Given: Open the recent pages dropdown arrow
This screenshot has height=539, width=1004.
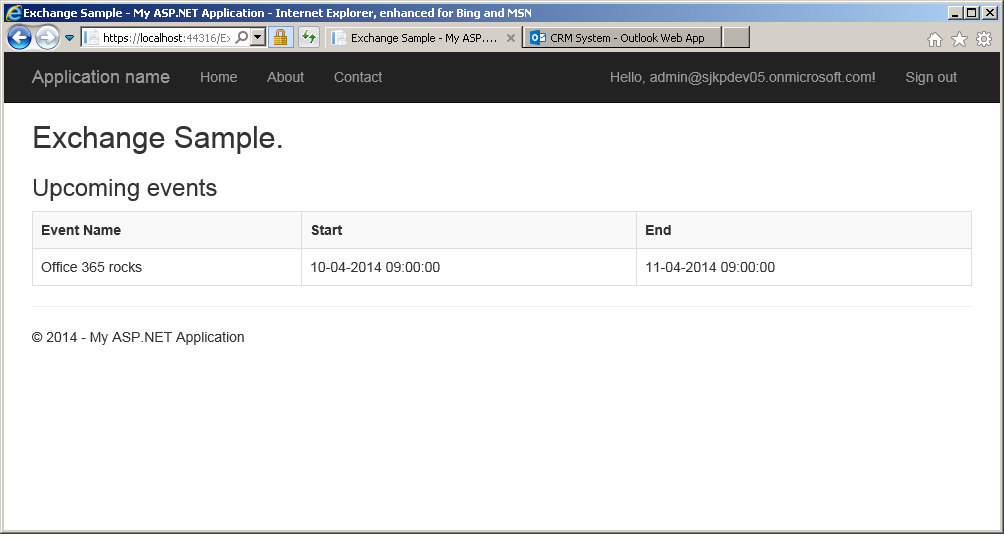Looking at the screenshot, I should click(69, 38).
